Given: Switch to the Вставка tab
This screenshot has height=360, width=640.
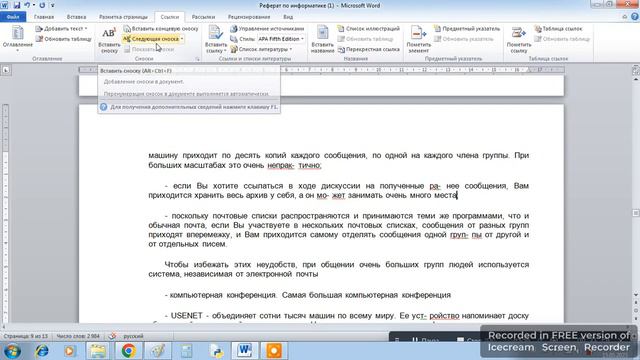Looking at the screenshot, I should pyautogui.click(x=76, y=17).
